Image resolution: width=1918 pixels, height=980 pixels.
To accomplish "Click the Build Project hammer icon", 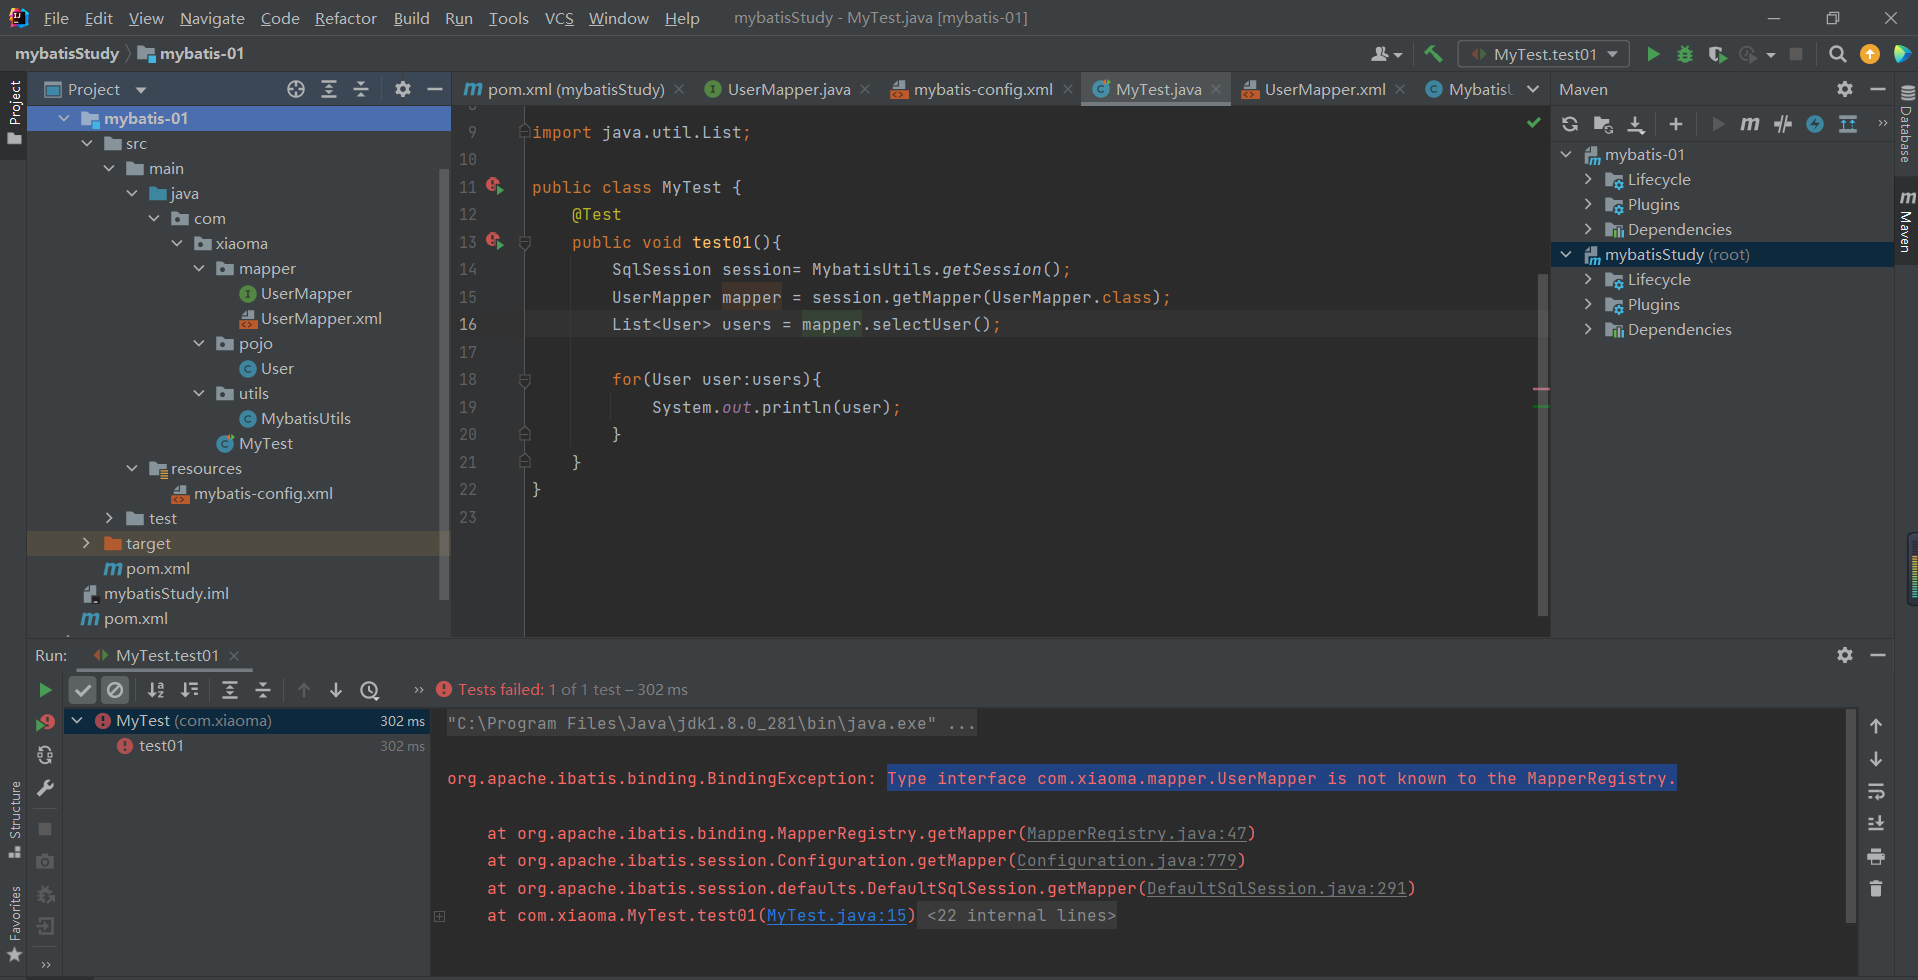I will 1433,54.
